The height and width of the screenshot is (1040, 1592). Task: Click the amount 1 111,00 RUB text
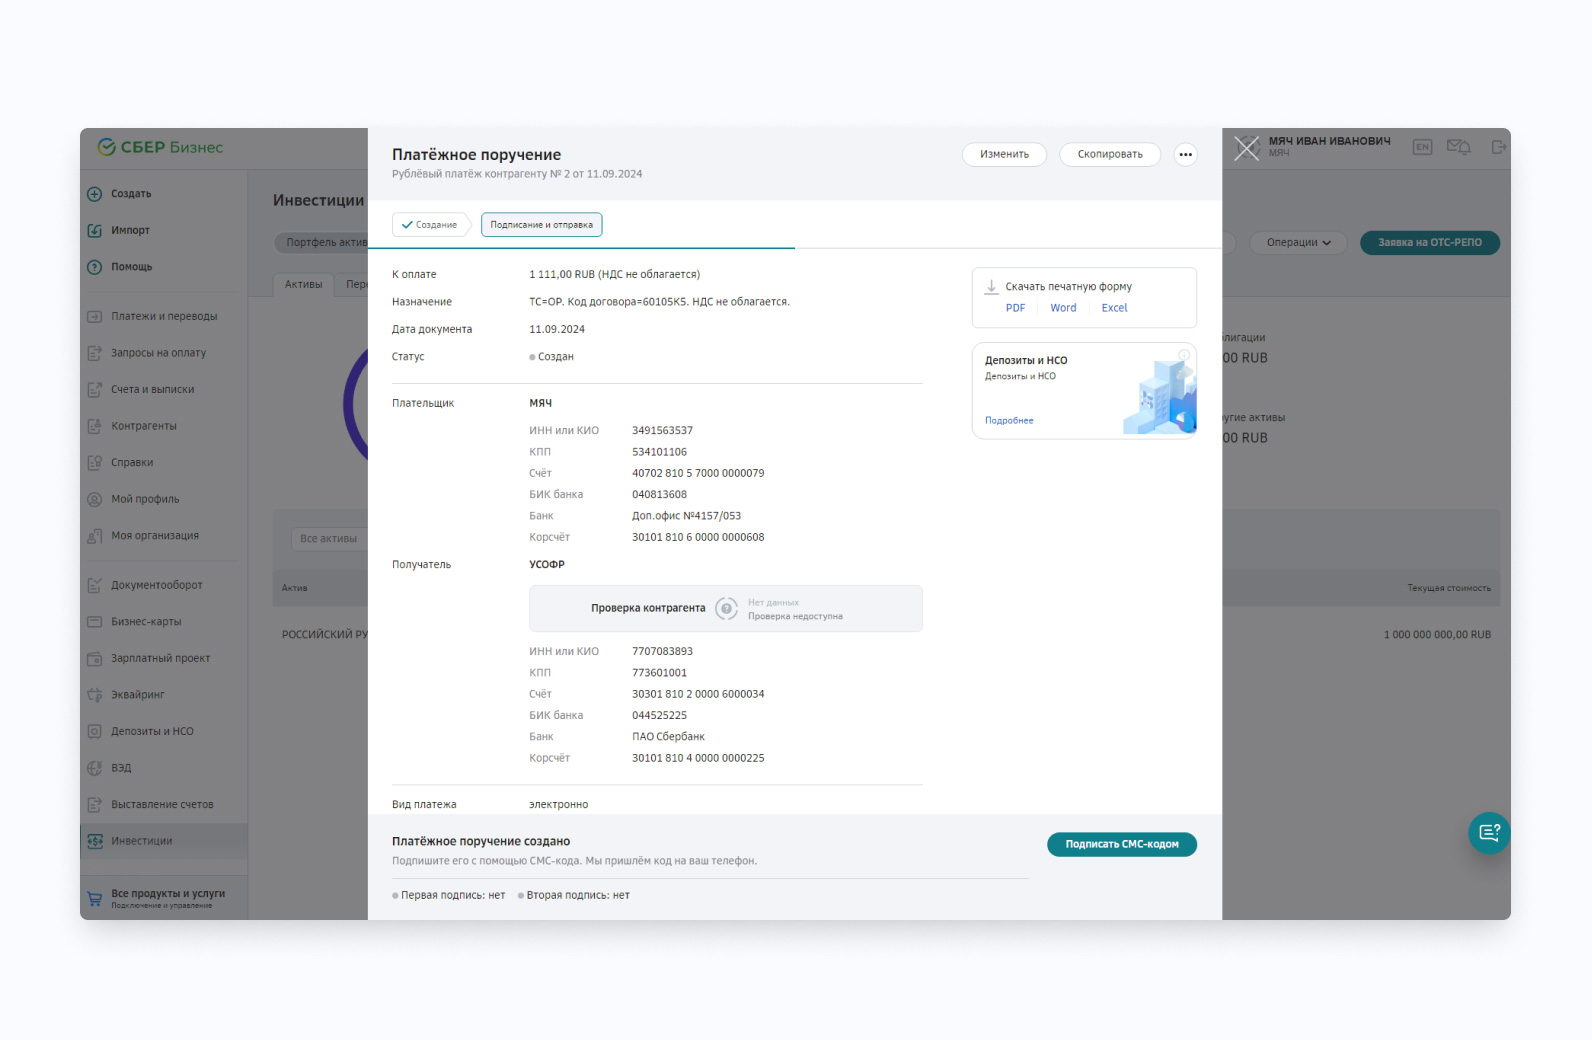pos(562,274)
